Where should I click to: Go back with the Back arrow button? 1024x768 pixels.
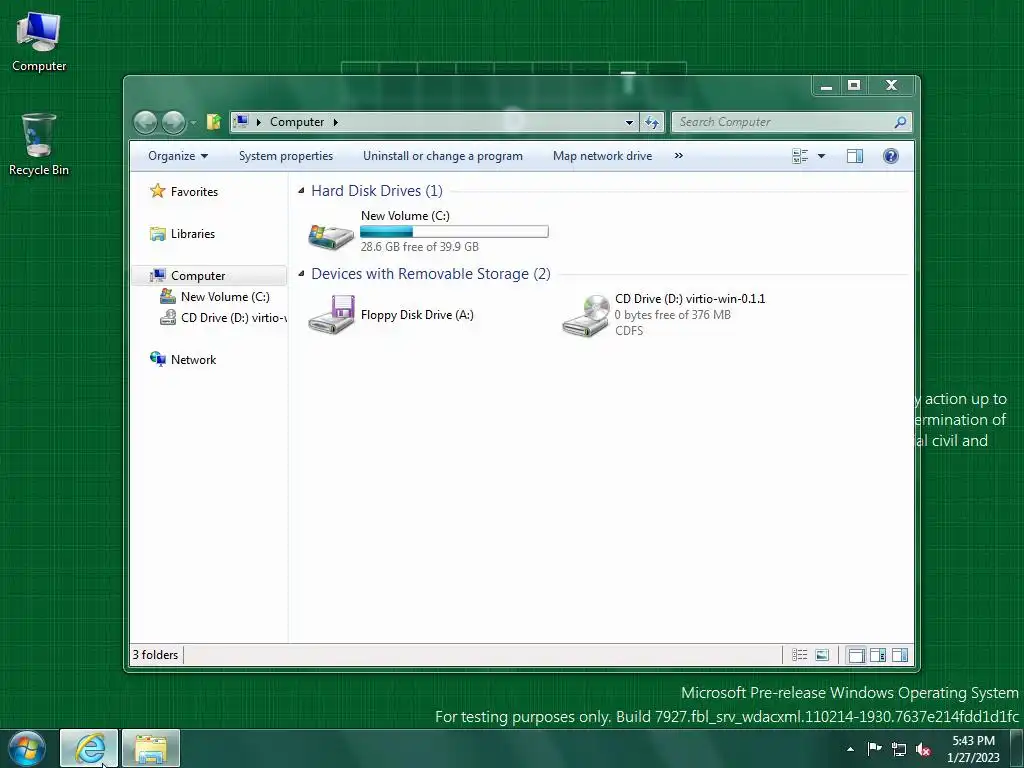coord(145,122)
